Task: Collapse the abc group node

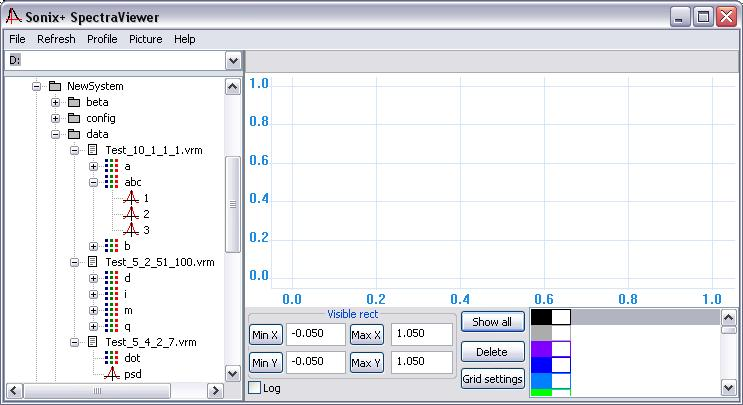Action: 93,182
